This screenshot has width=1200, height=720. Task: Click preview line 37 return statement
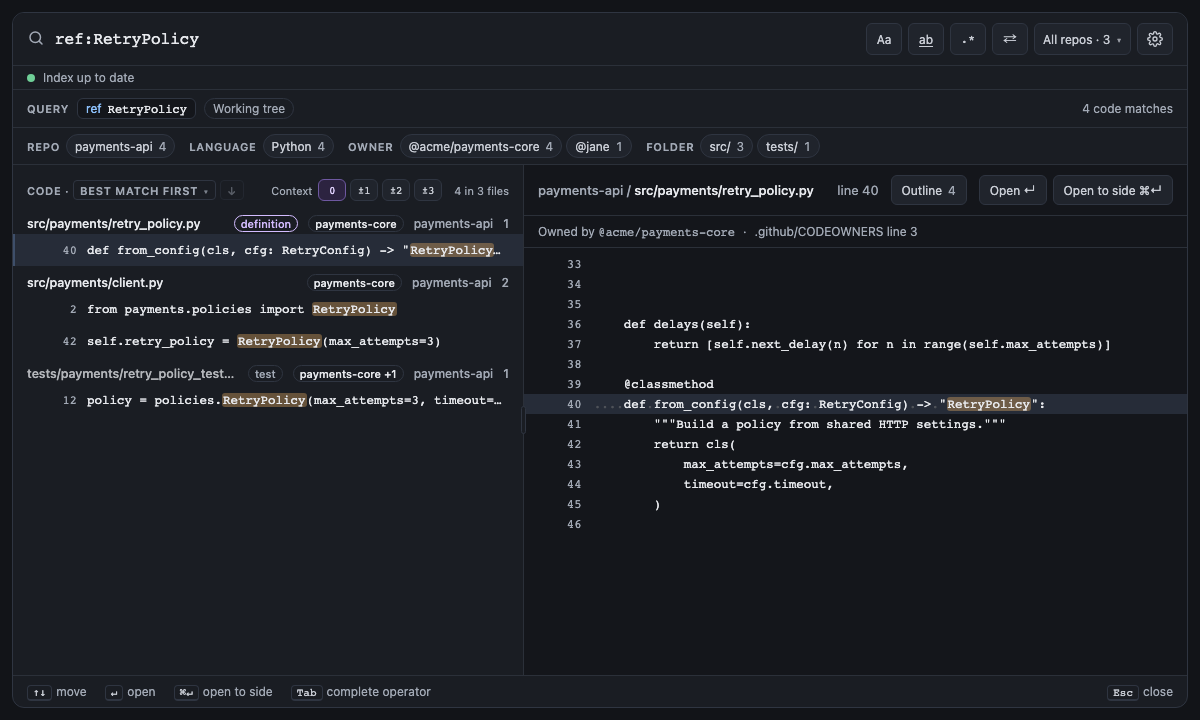point(882,344)
